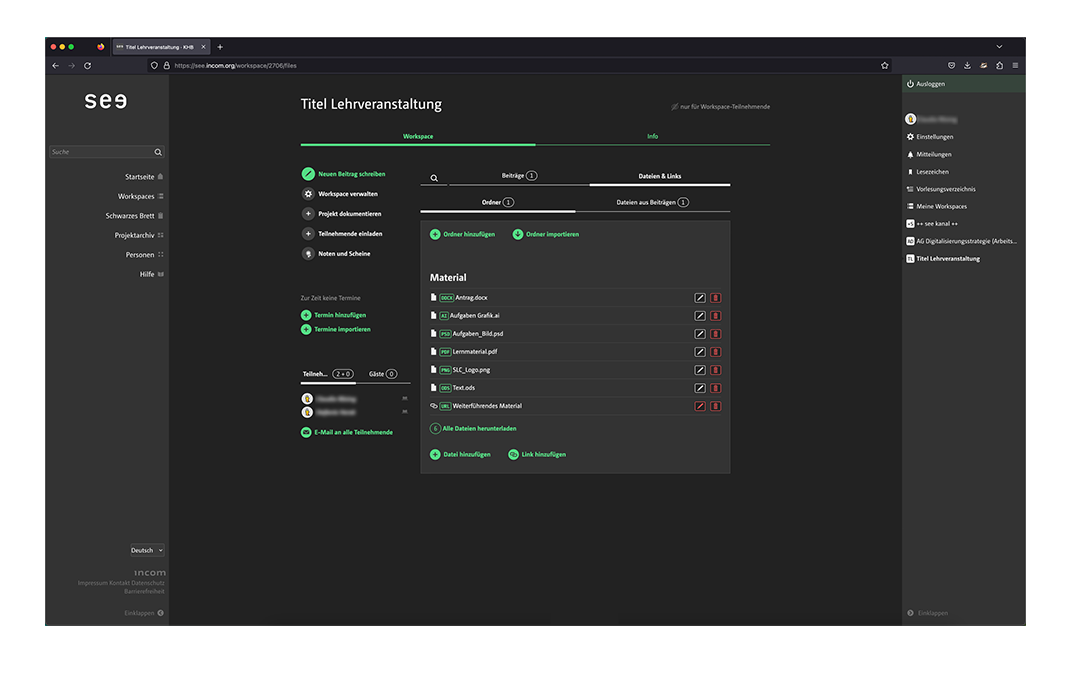The image size is (1070, 697).
Task: Open the Firefox hamburger menu
Action: pyautogui.click(x=1015, y=66)
